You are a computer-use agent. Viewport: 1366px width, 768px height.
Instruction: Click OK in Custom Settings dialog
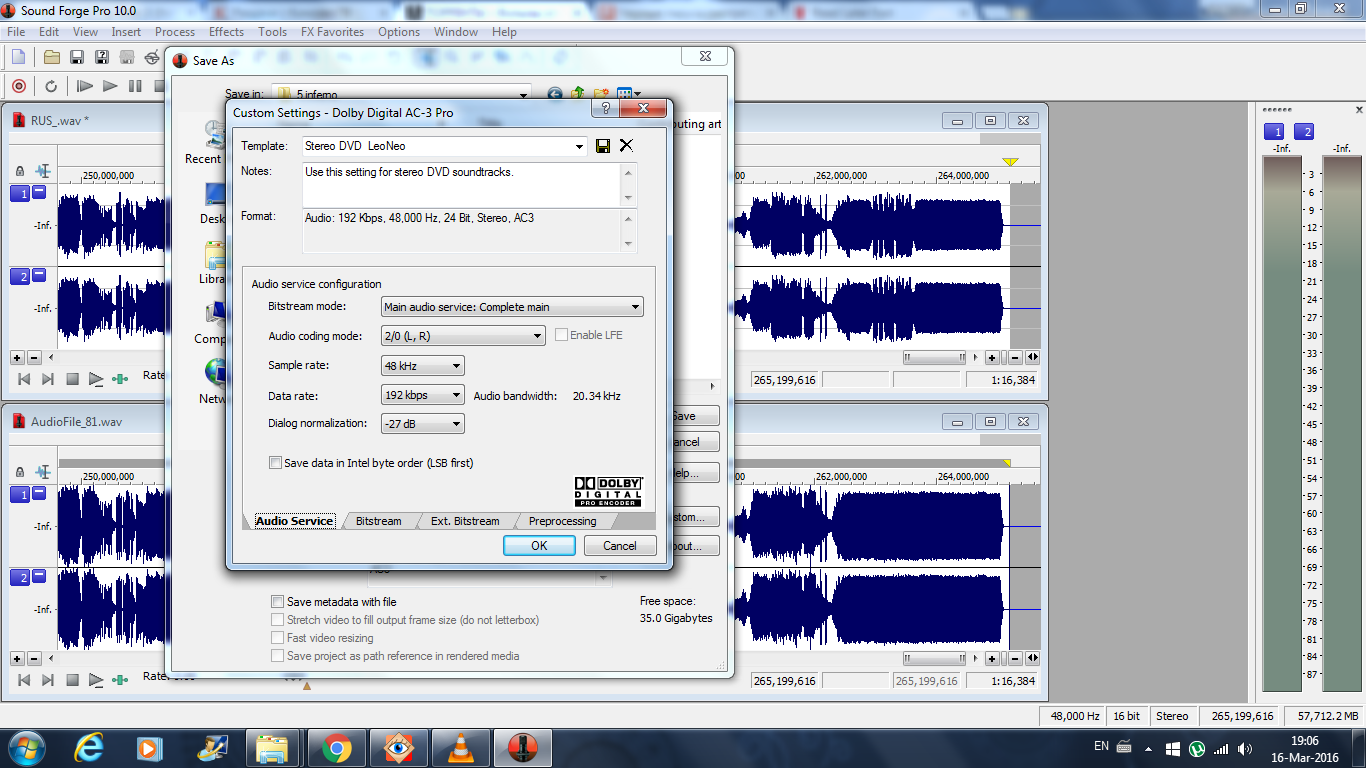pyautogui.click(x=539, y=546)
